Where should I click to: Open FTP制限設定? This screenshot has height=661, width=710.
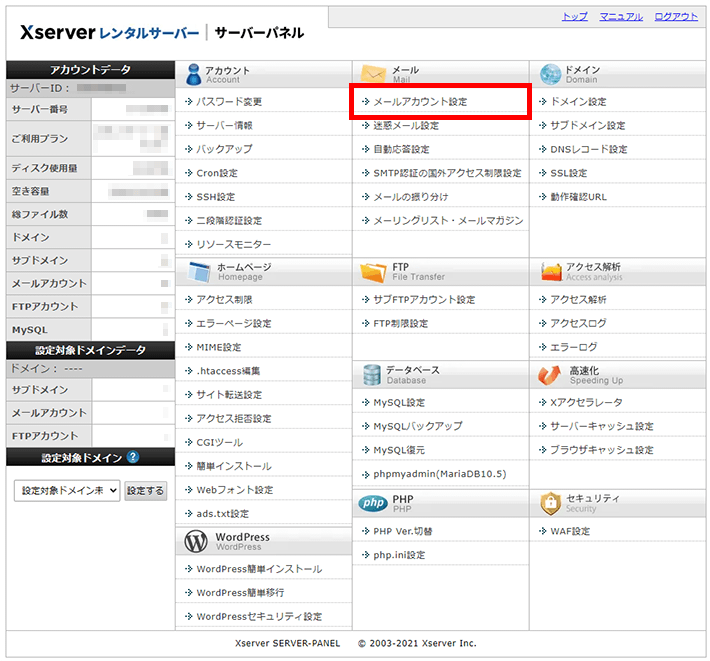coord(401,323)
